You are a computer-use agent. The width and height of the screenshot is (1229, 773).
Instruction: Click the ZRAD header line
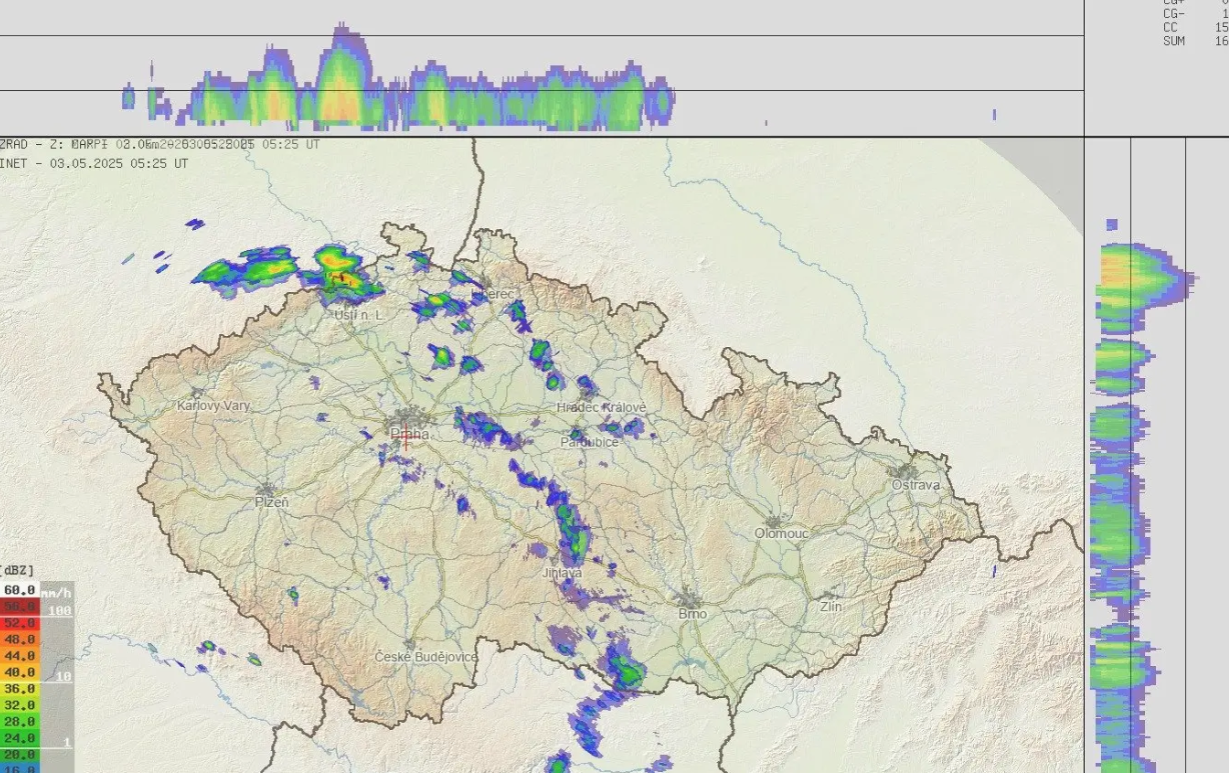(160, 144)
